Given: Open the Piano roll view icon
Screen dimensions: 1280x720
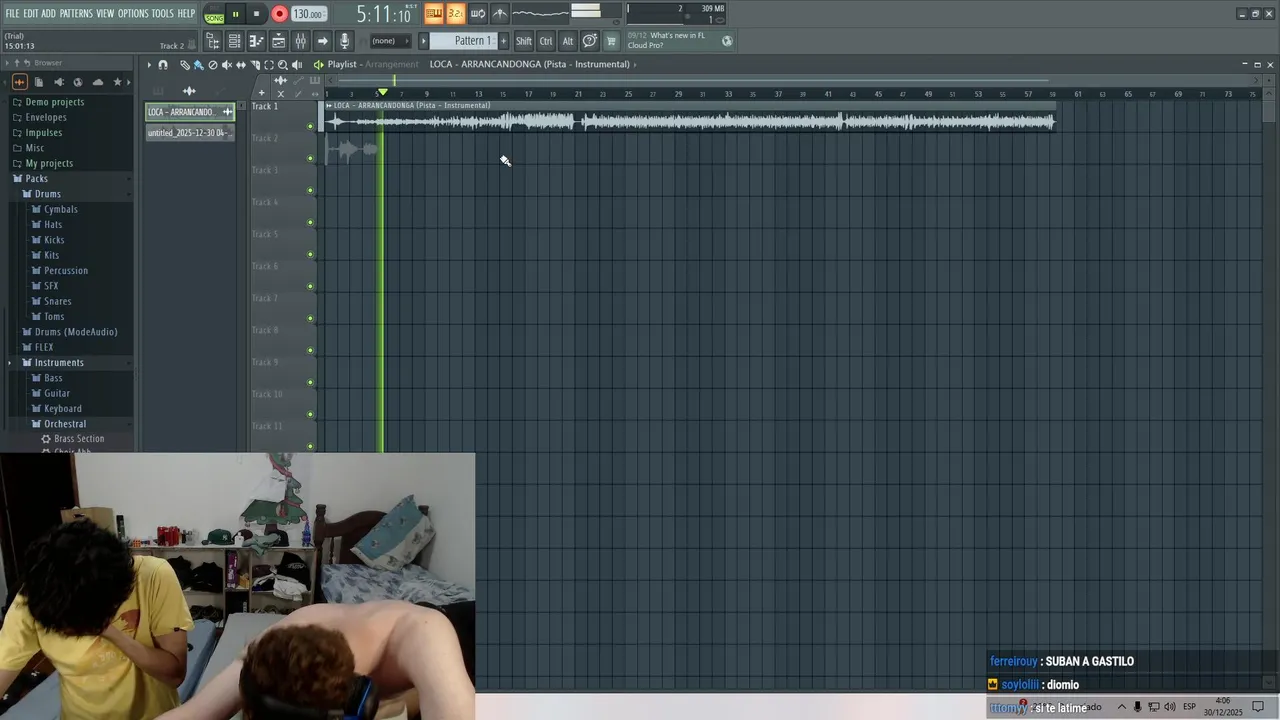Looking at the screenshot, I should 256,41.
